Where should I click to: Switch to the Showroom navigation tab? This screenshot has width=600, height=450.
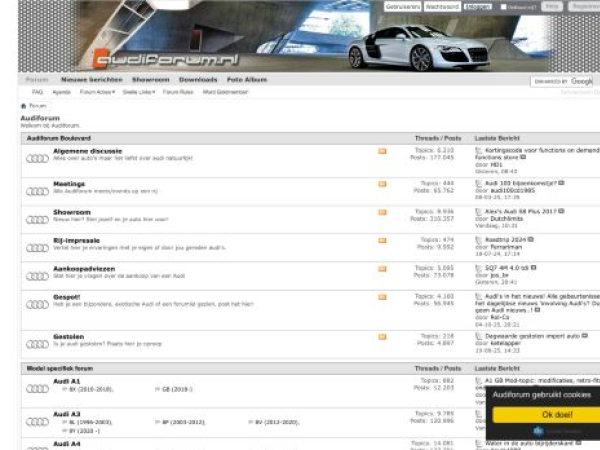coord(151,80)
